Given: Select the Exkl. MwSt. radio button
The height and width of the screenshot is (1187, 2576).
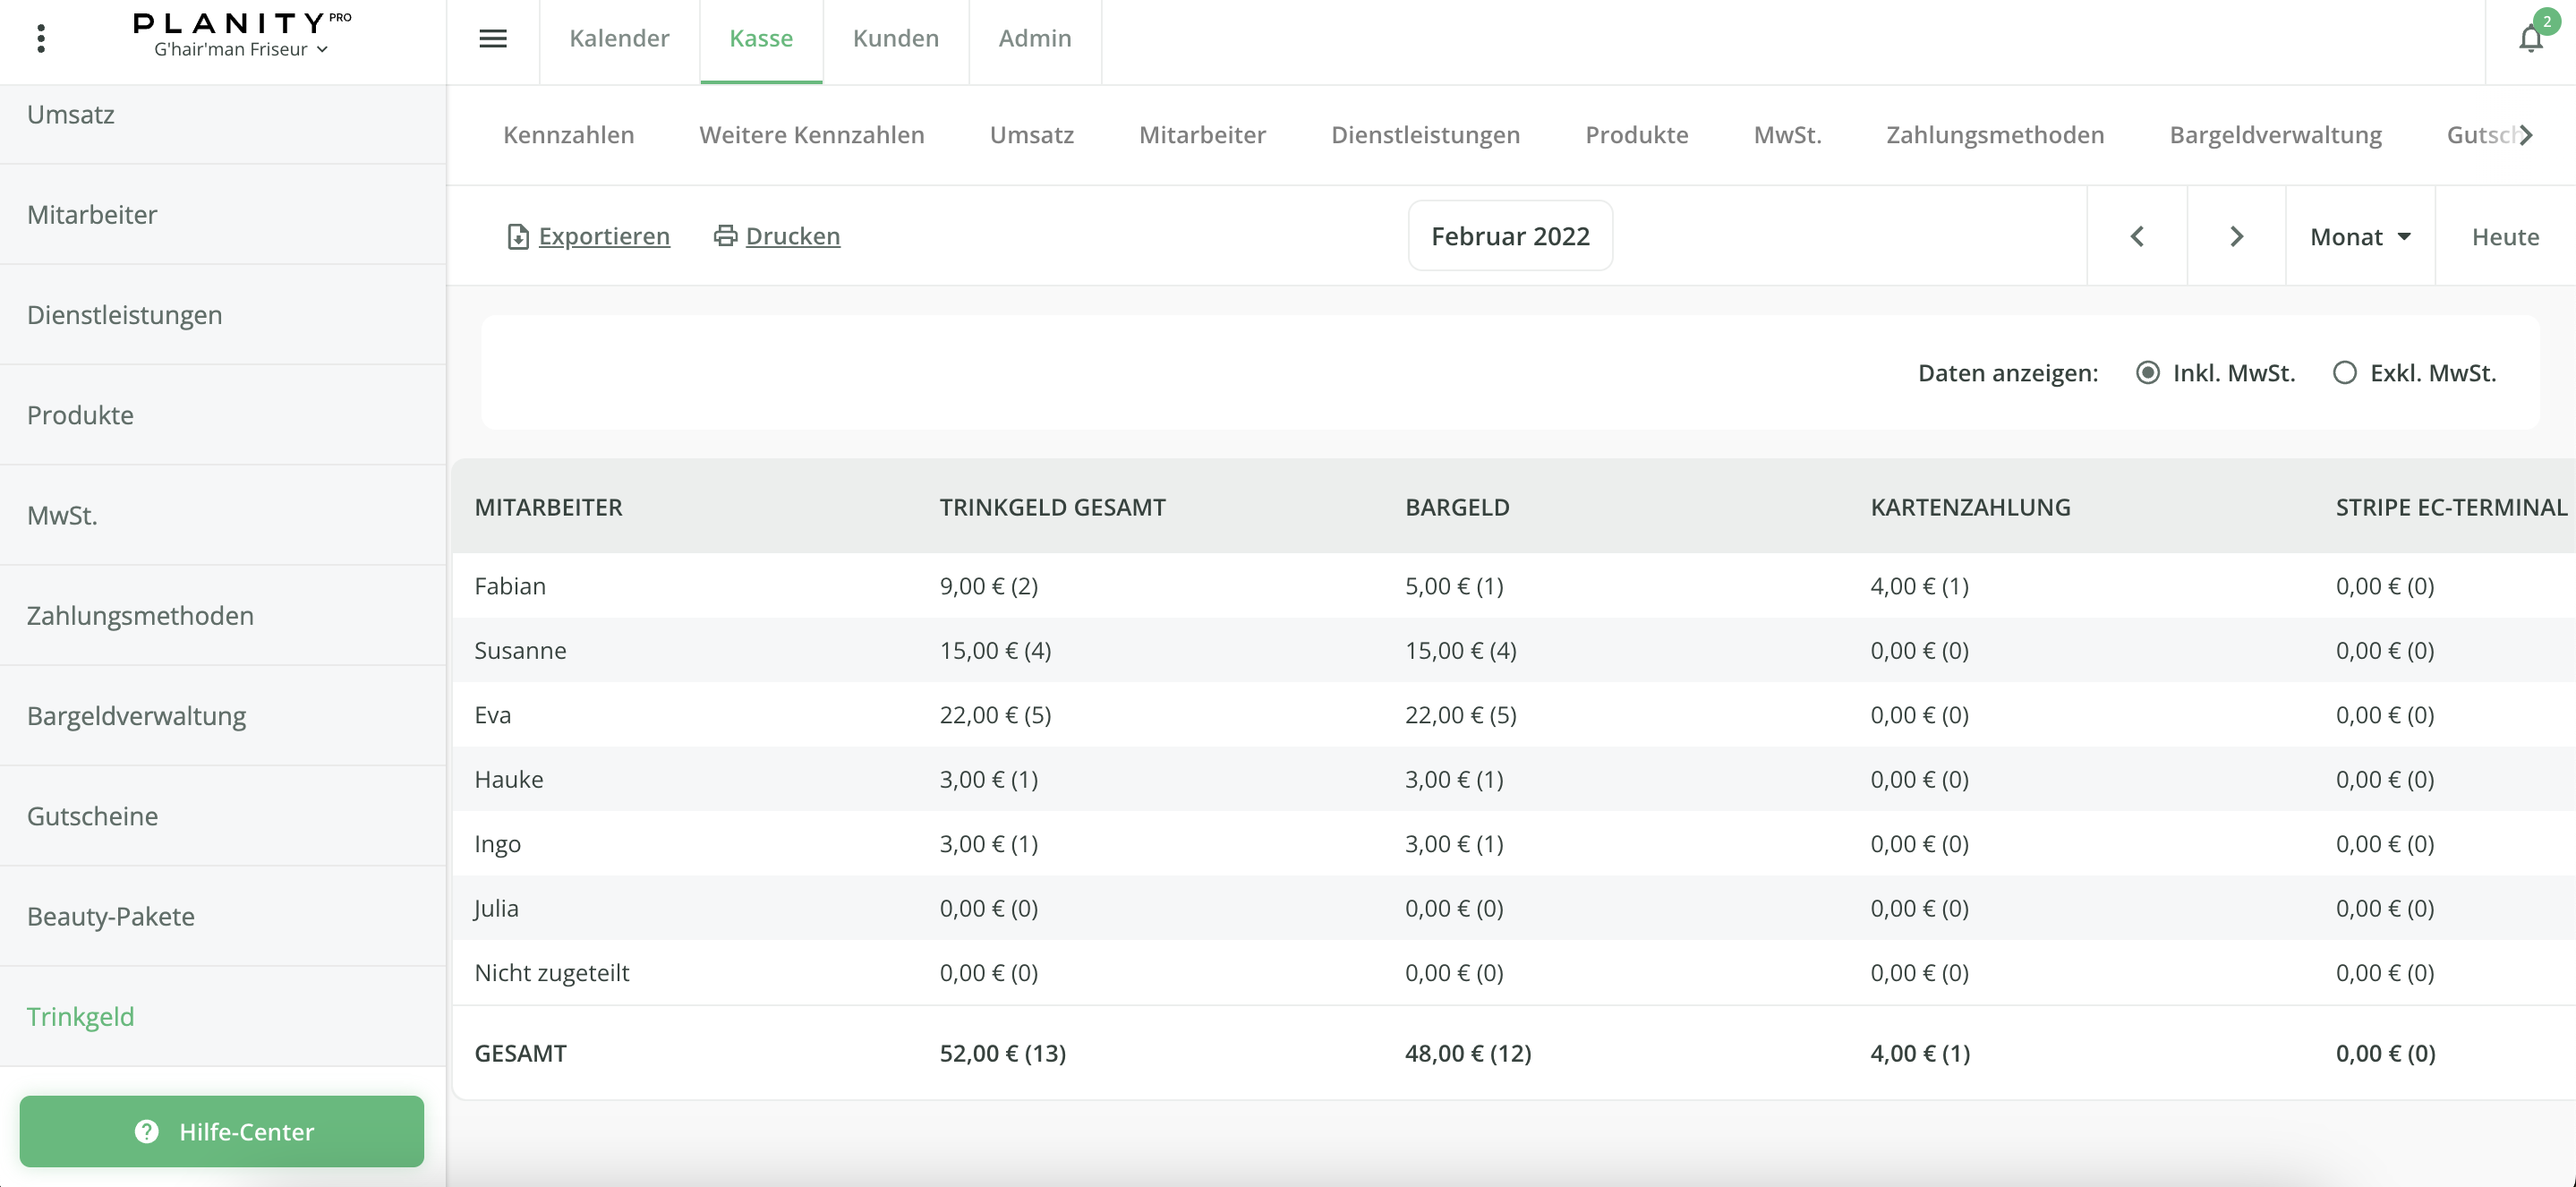Looking at the screenshot, I should tap(2344, 373).
